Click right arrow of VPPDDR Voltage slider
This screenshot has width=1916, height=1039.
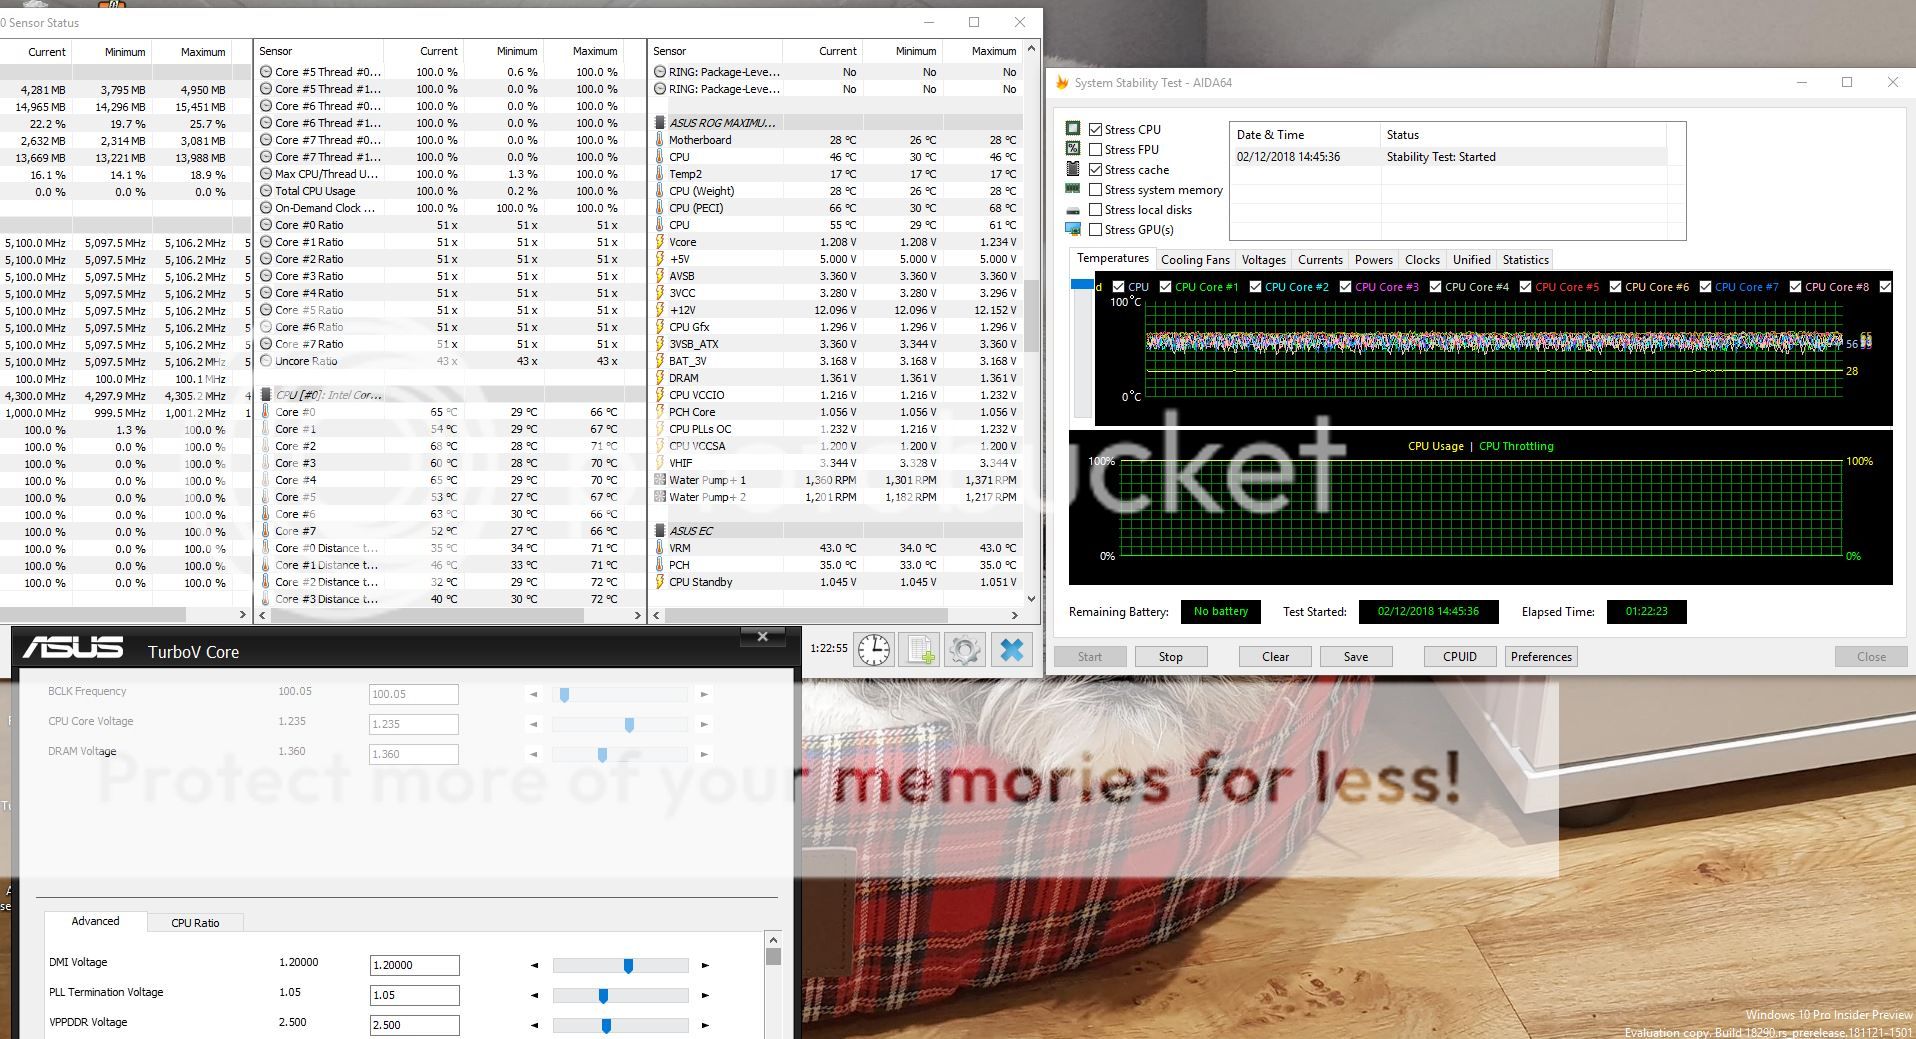705,1025
